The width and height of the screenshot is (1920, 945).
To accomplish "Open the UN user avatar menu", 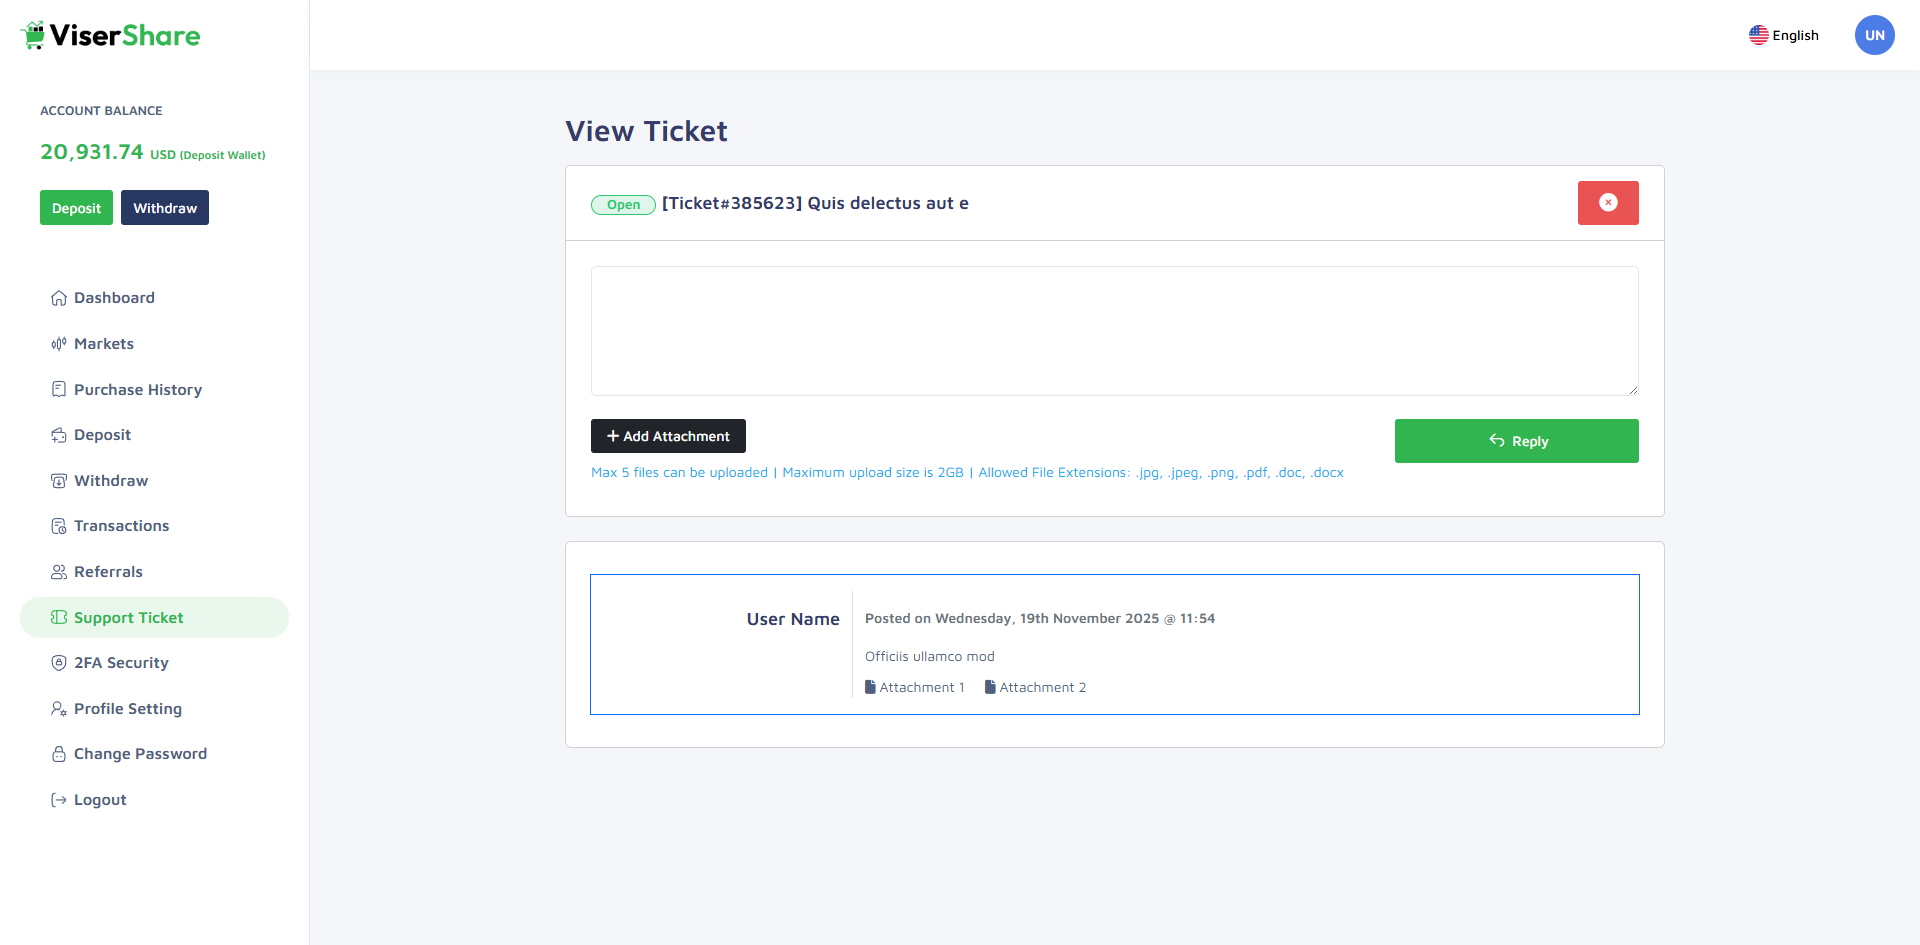I will click(x=1874, y=35).
